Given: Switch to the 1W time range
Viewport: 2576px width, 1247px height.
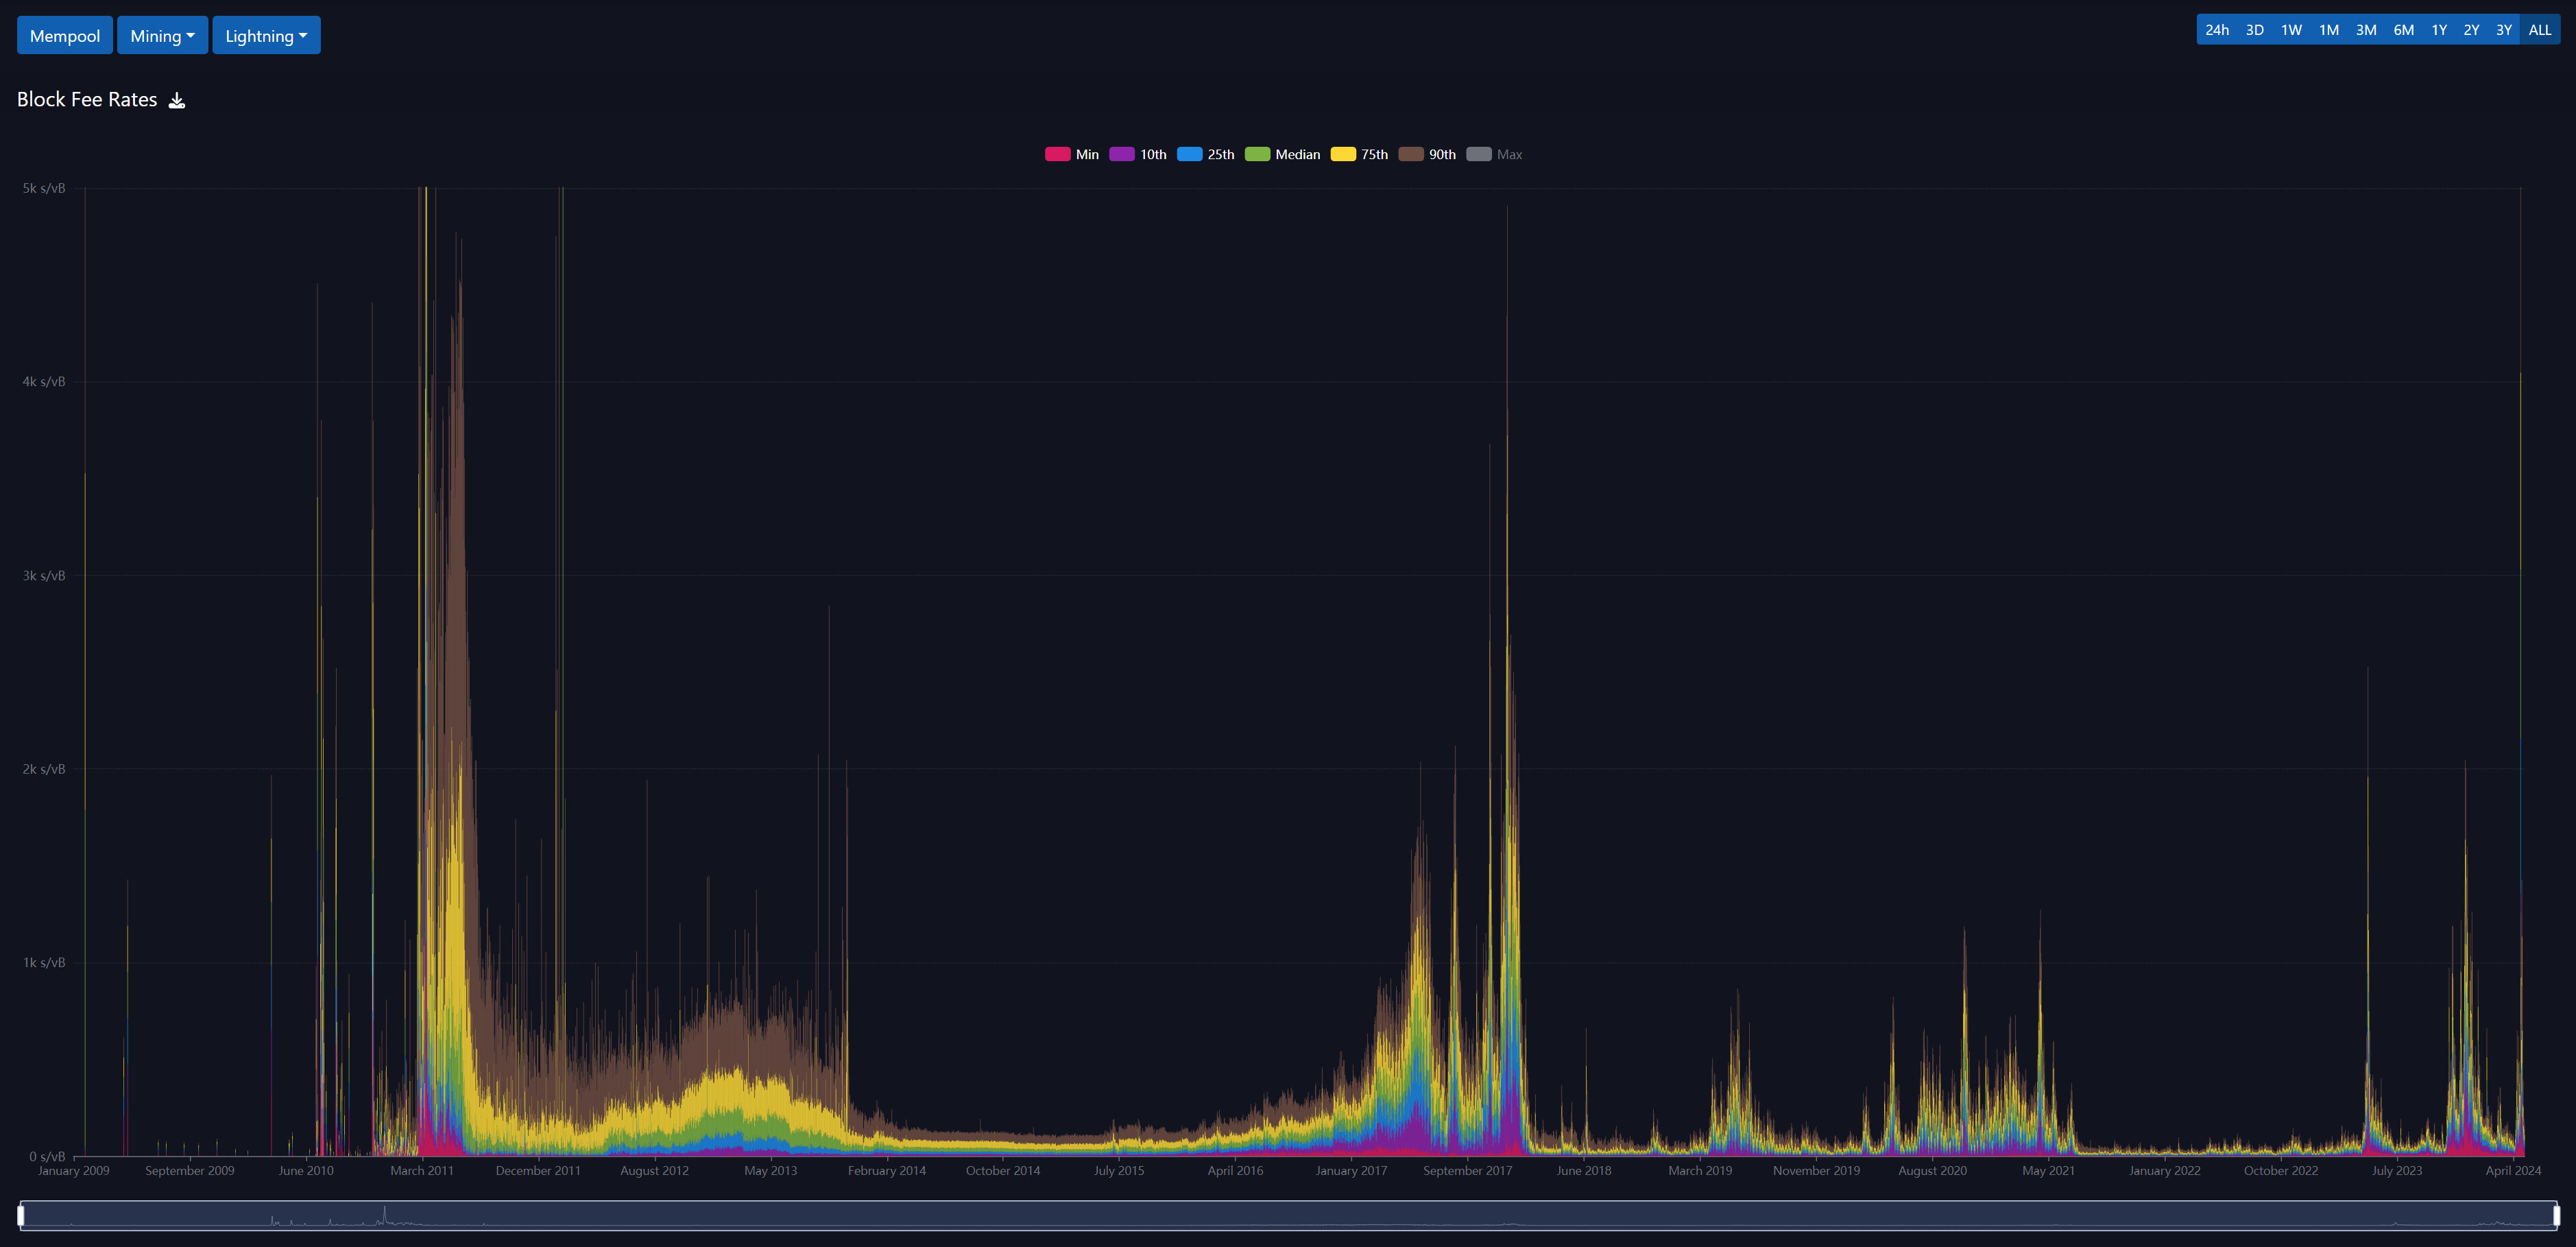Looking at the screenshot, I should pyautogui.click(x=2291, y=30).
